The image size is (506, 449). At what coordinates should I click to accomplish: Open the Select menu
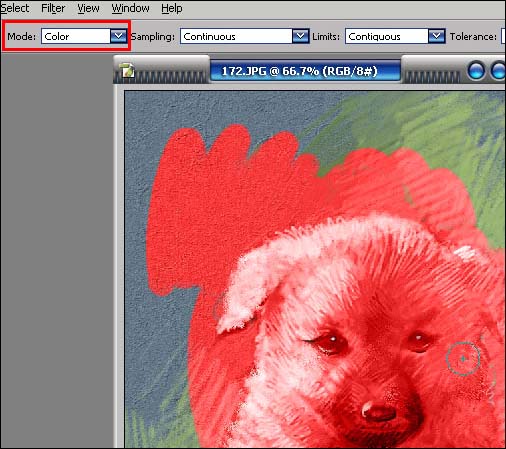[x=15, y=8]
